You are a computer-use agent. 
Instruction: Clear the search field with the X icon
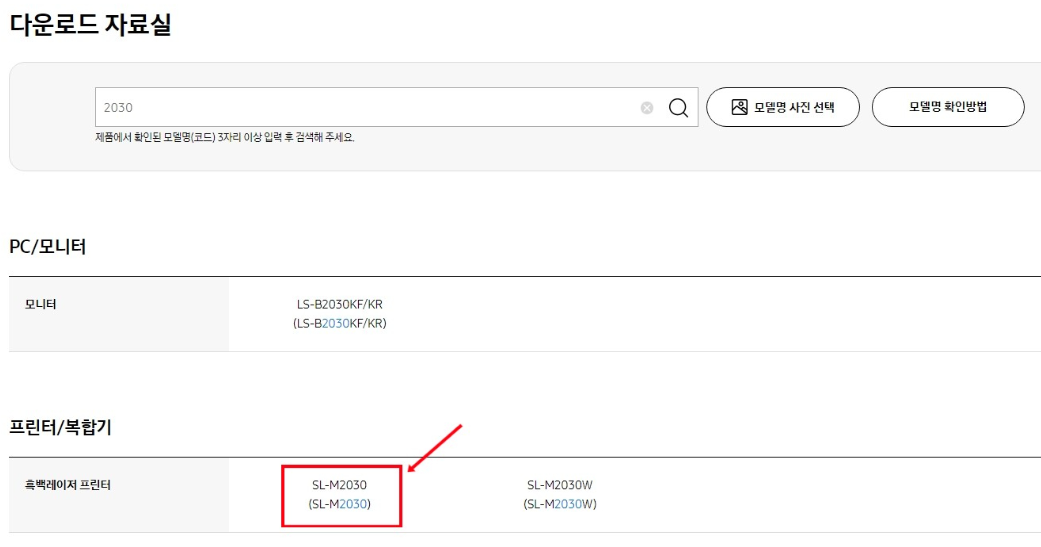click(x=647, y=108)
